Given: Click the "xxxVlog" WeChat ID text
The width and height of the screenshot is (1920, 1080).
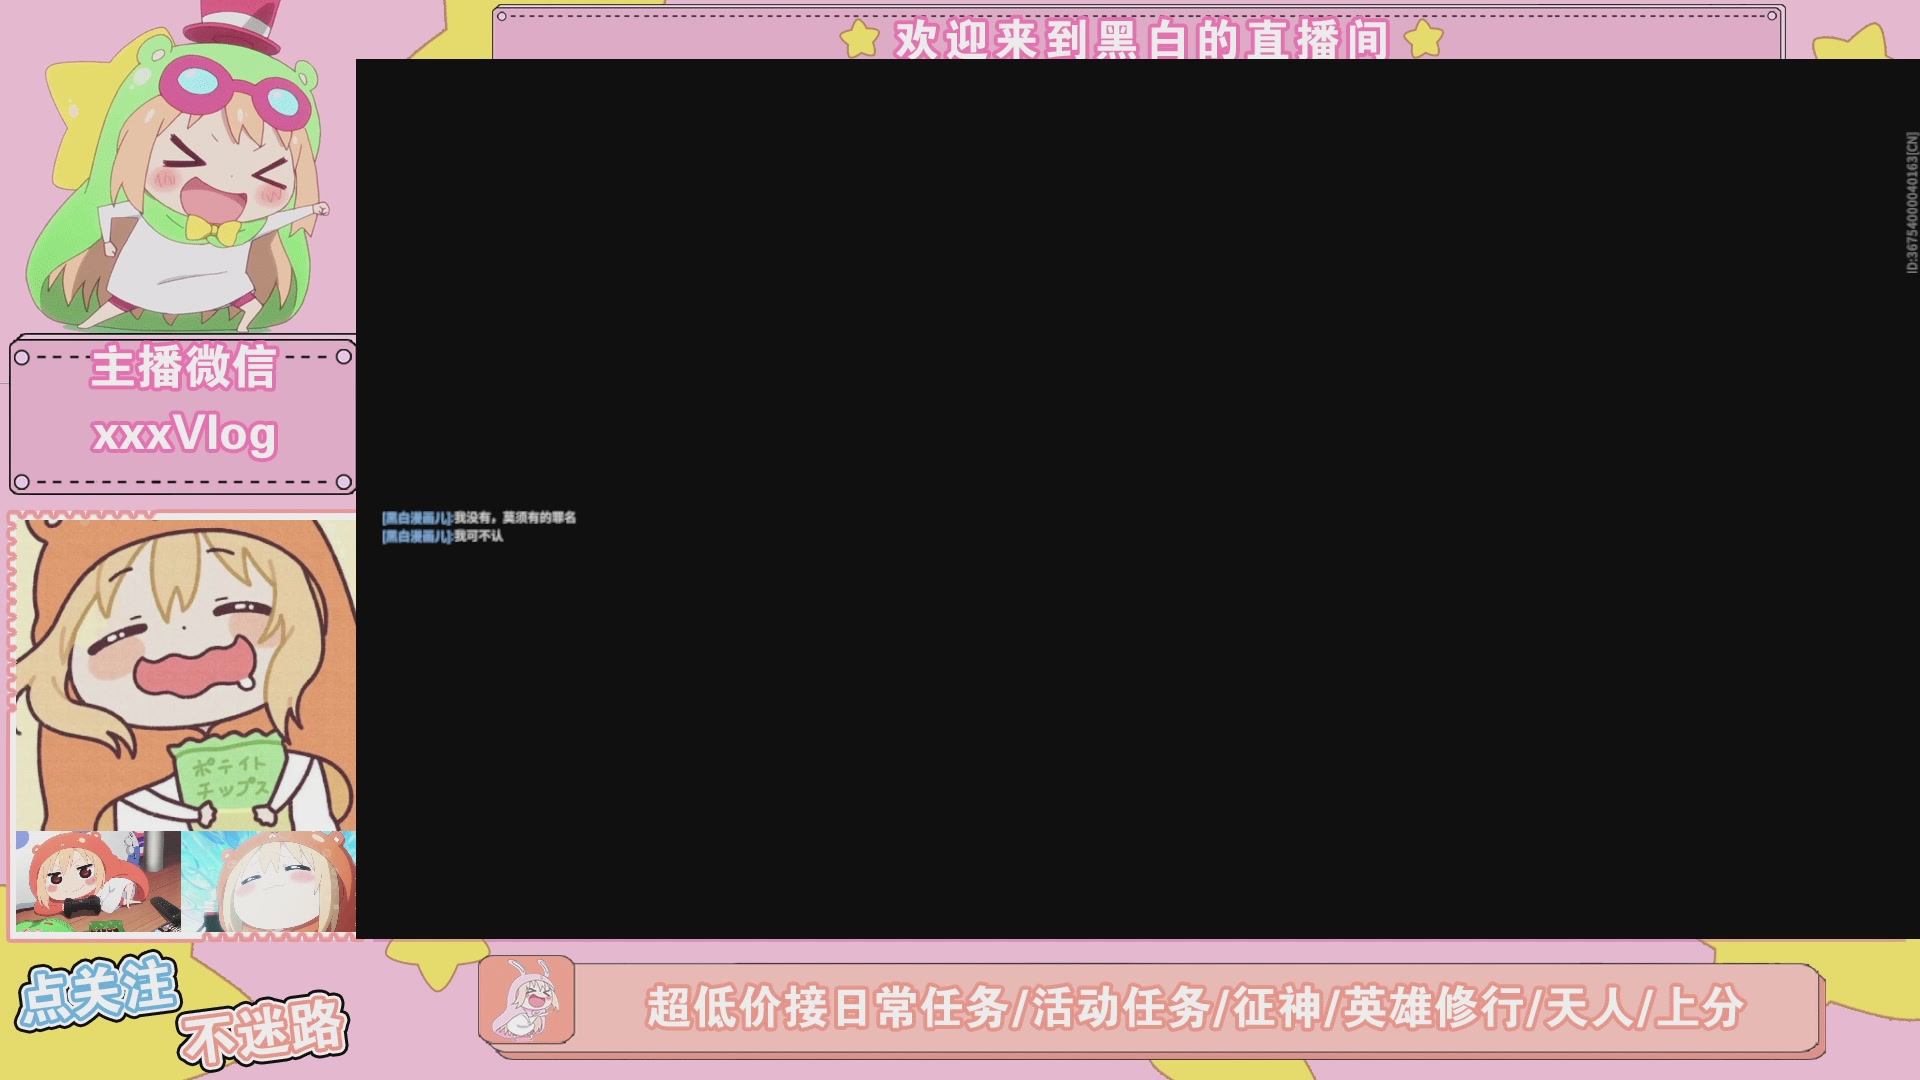Looking at the screenshot, I should tap(184, 434).
